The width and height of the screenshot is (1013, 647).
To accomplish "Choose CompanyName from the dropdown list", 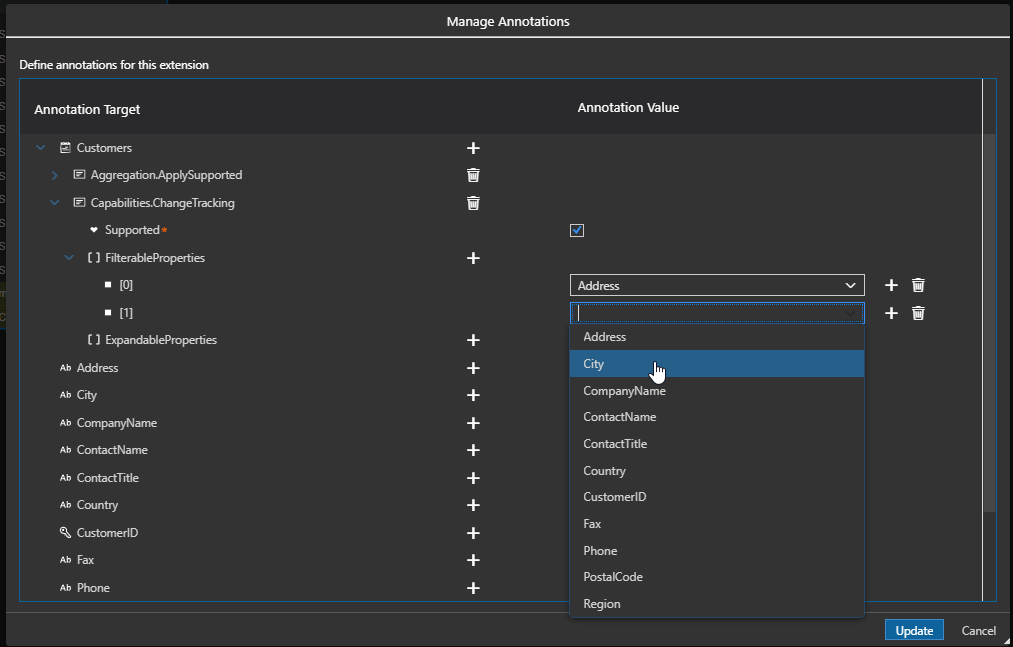I will (716, 390).
